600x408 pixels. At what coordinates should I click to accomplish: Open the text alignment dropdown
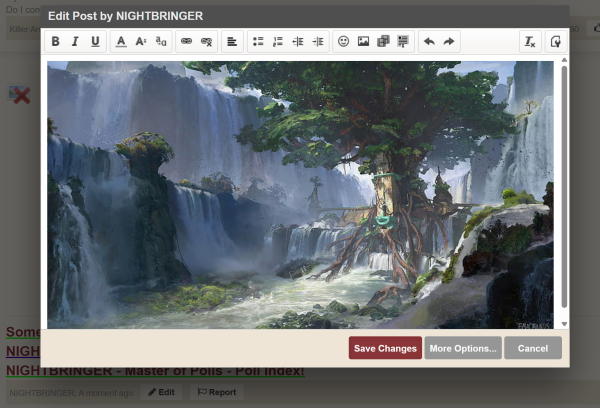(232, 42)
